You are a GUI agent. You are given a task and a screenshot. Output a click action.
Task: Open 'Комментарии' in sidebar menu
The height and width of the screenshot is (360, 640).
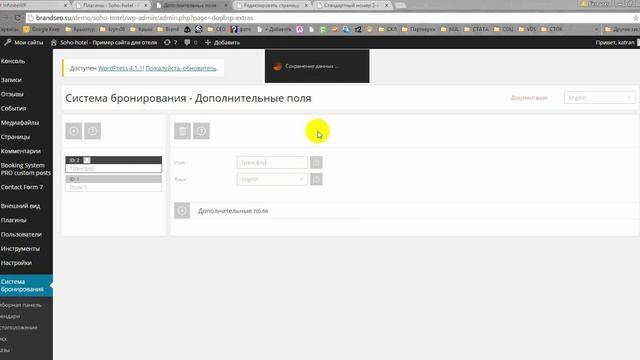pyautogui.click(x=21, y=151)
